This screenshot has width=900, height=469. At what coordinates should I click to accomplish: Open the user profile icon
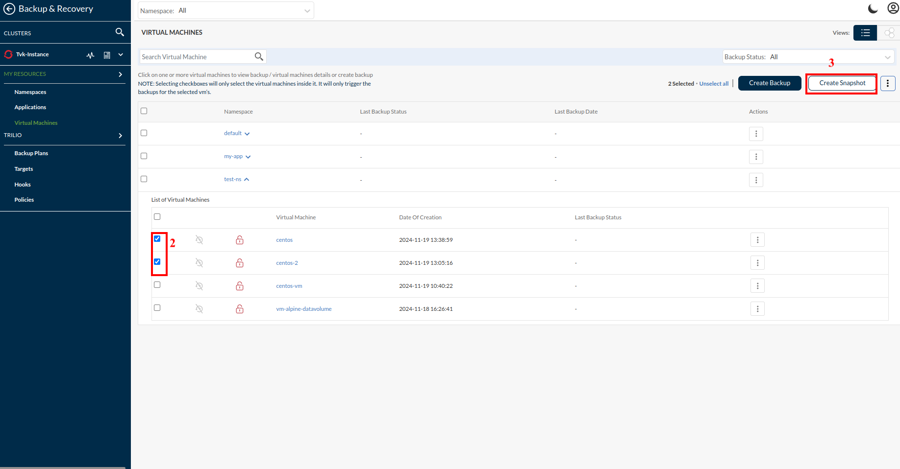[892, 9]
